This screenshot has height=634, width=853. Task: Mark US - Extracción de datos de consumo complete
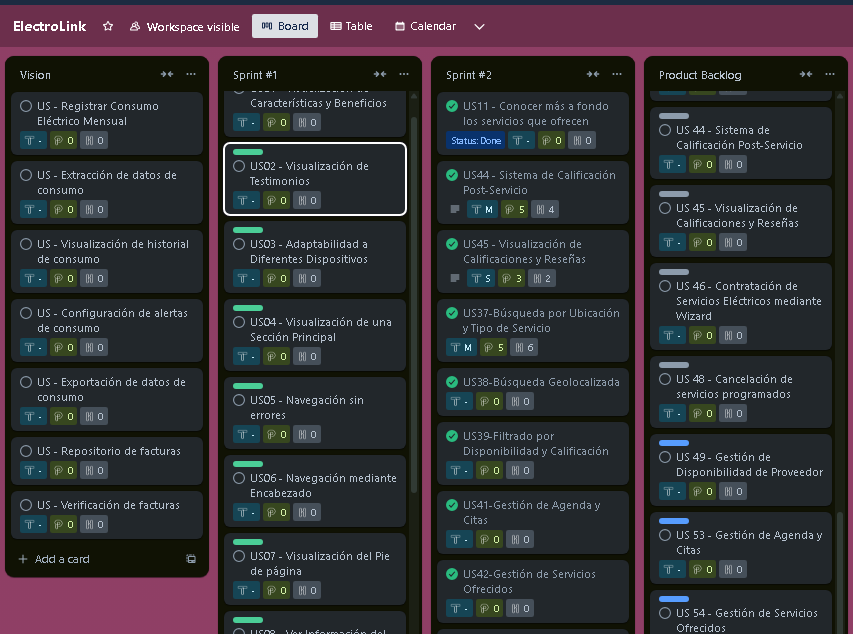26,175
